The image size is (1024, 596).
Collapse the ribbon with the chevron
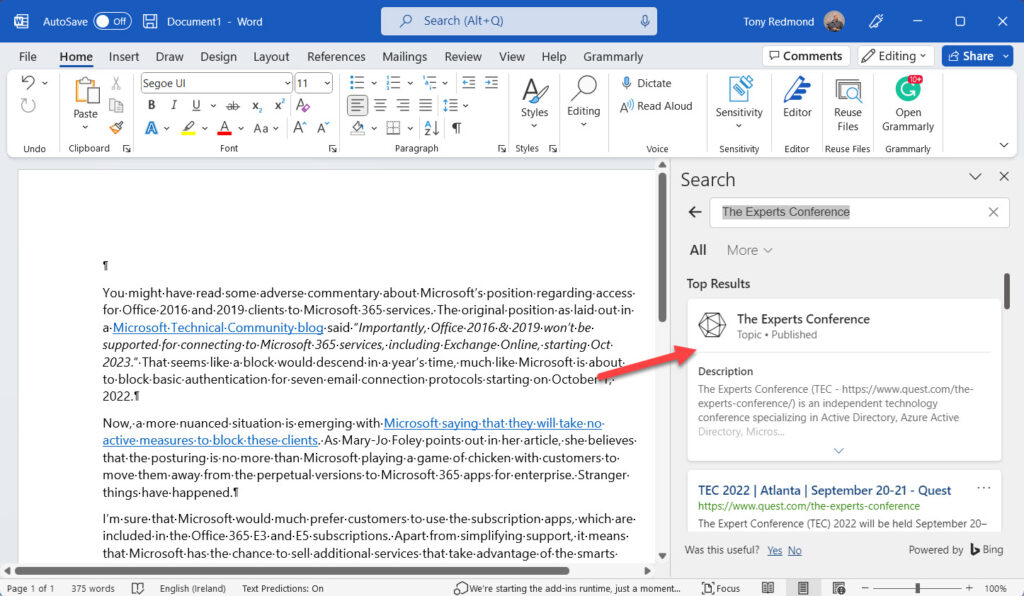pyautogui.click(x=1004, y=145)
